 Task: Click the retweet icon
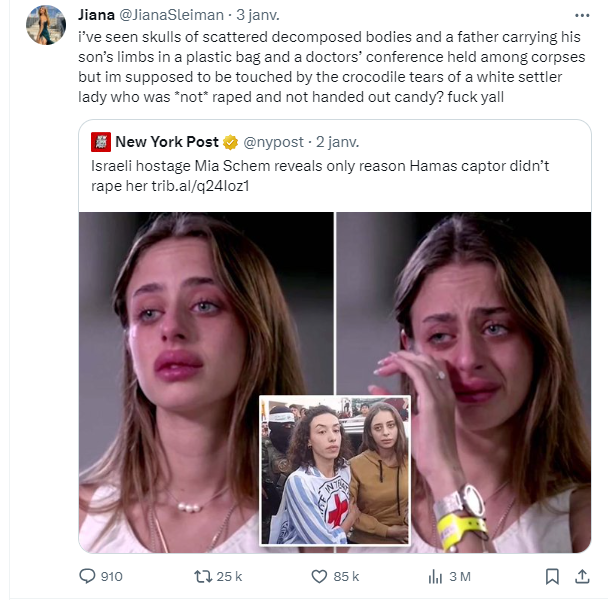(x=203, y=576)
